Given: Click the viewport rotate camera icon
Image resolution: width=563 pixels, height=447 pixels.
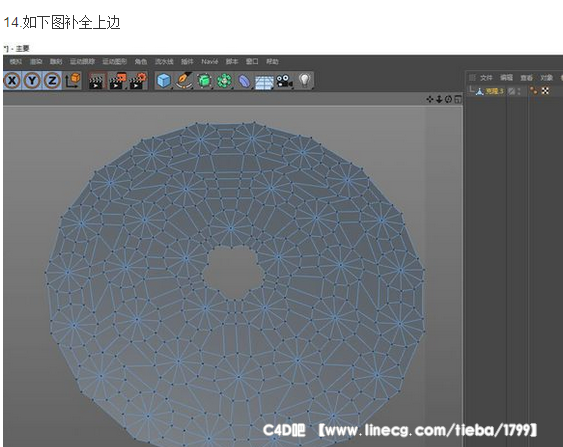Looking at the screenshot, I should (448, 99).
